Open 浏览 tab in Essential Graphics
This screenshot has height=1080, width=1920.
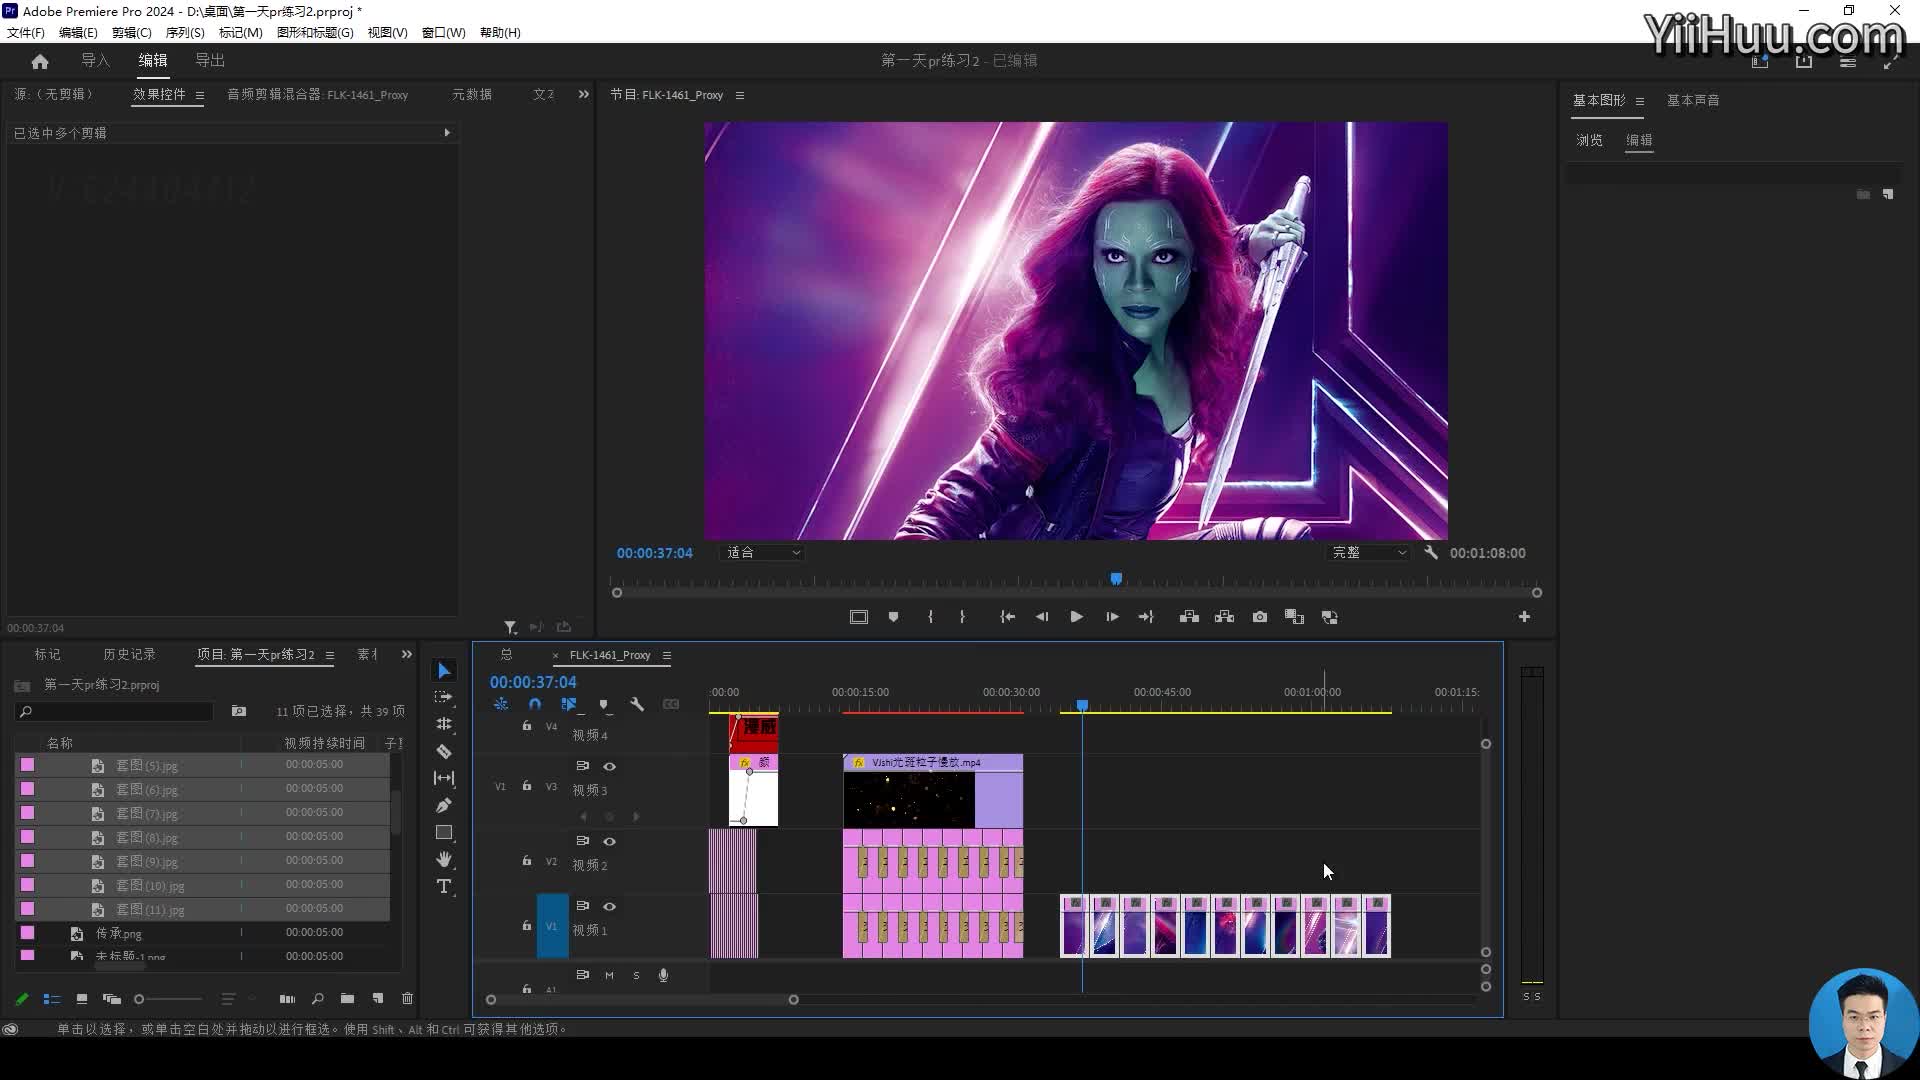[1589, 140]
